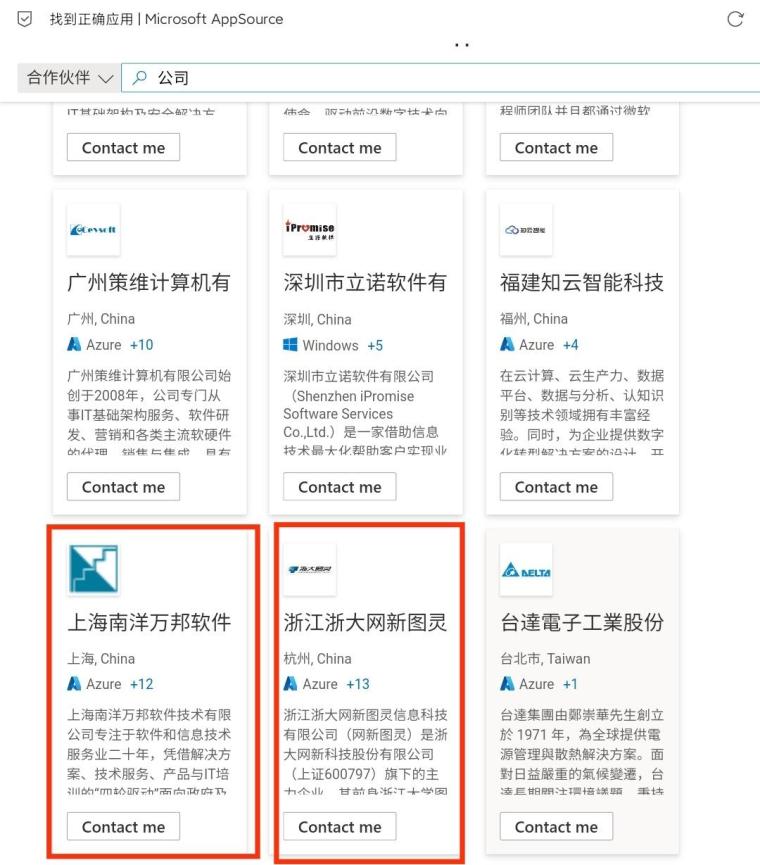Open the 广州策维计算机 company logo
This screenshot has width=760, height=865.
click(93, 230)
